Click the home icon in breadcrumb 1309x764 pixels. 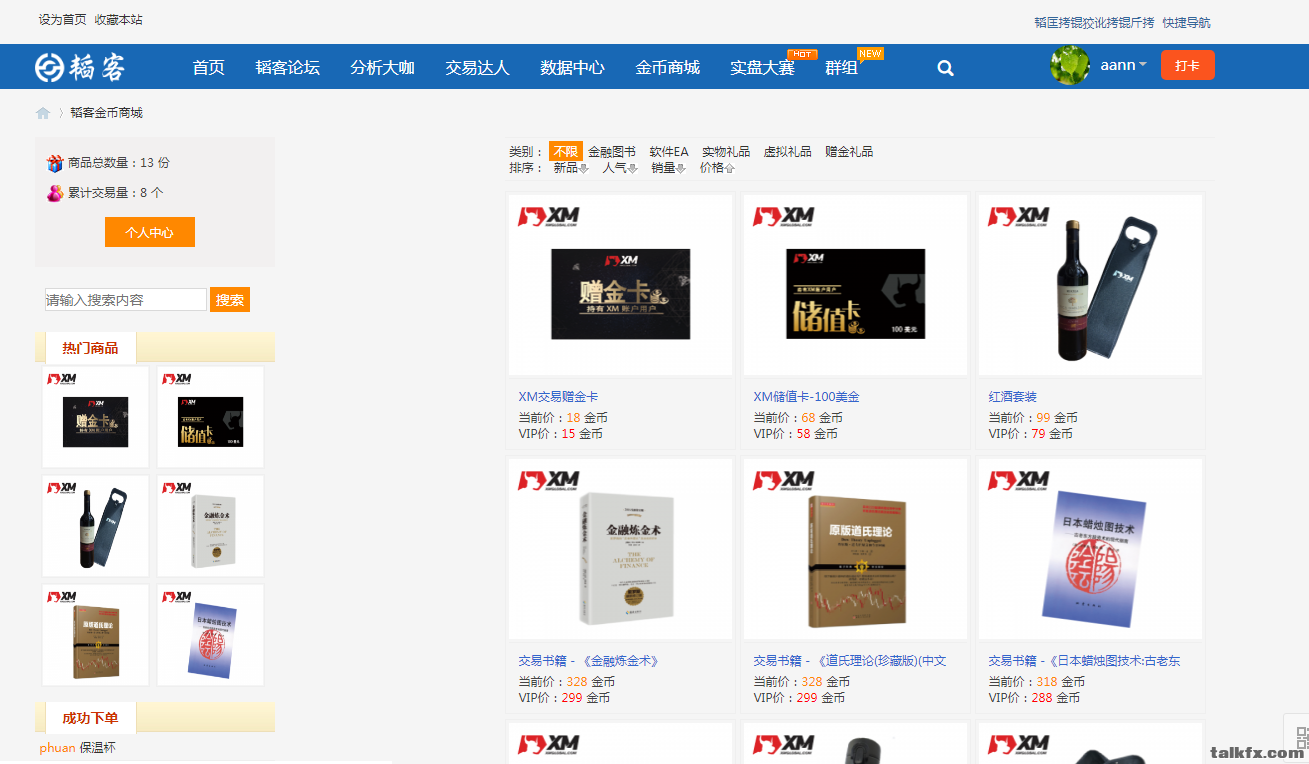tap(43, 113)
